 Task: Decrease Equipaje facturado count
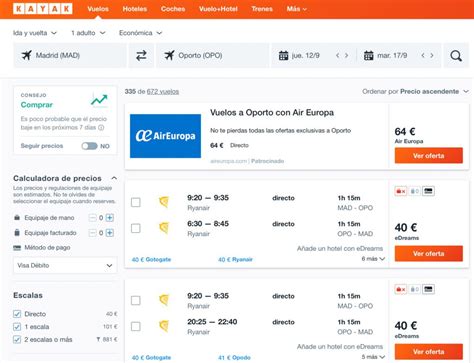[x=92, y=233]
